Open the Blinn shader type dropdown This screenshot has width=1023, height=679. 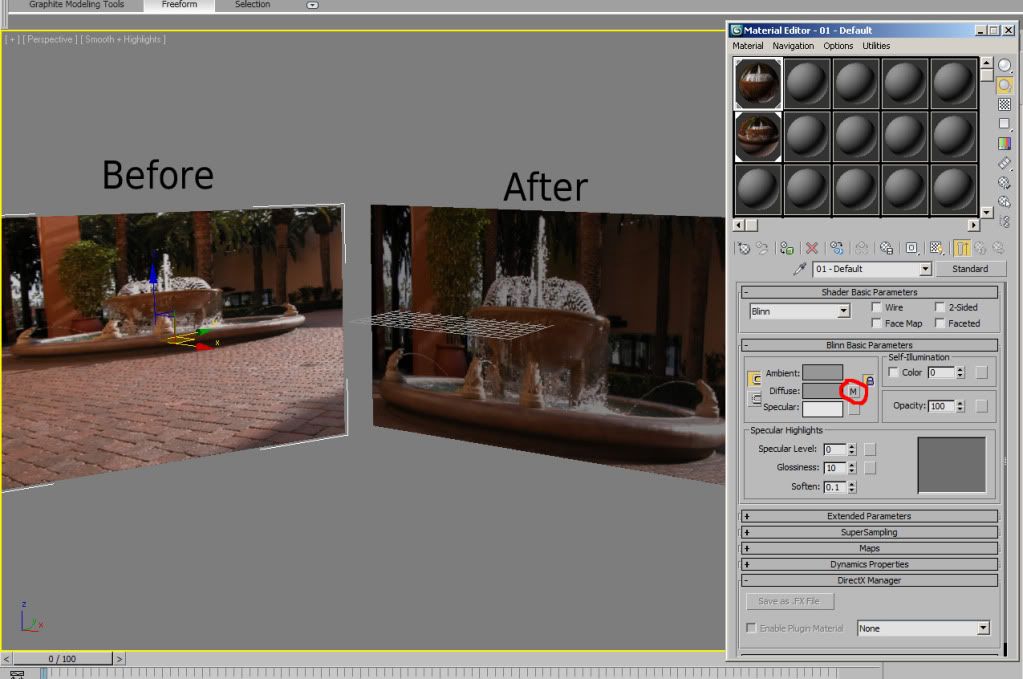pos(843,311)
